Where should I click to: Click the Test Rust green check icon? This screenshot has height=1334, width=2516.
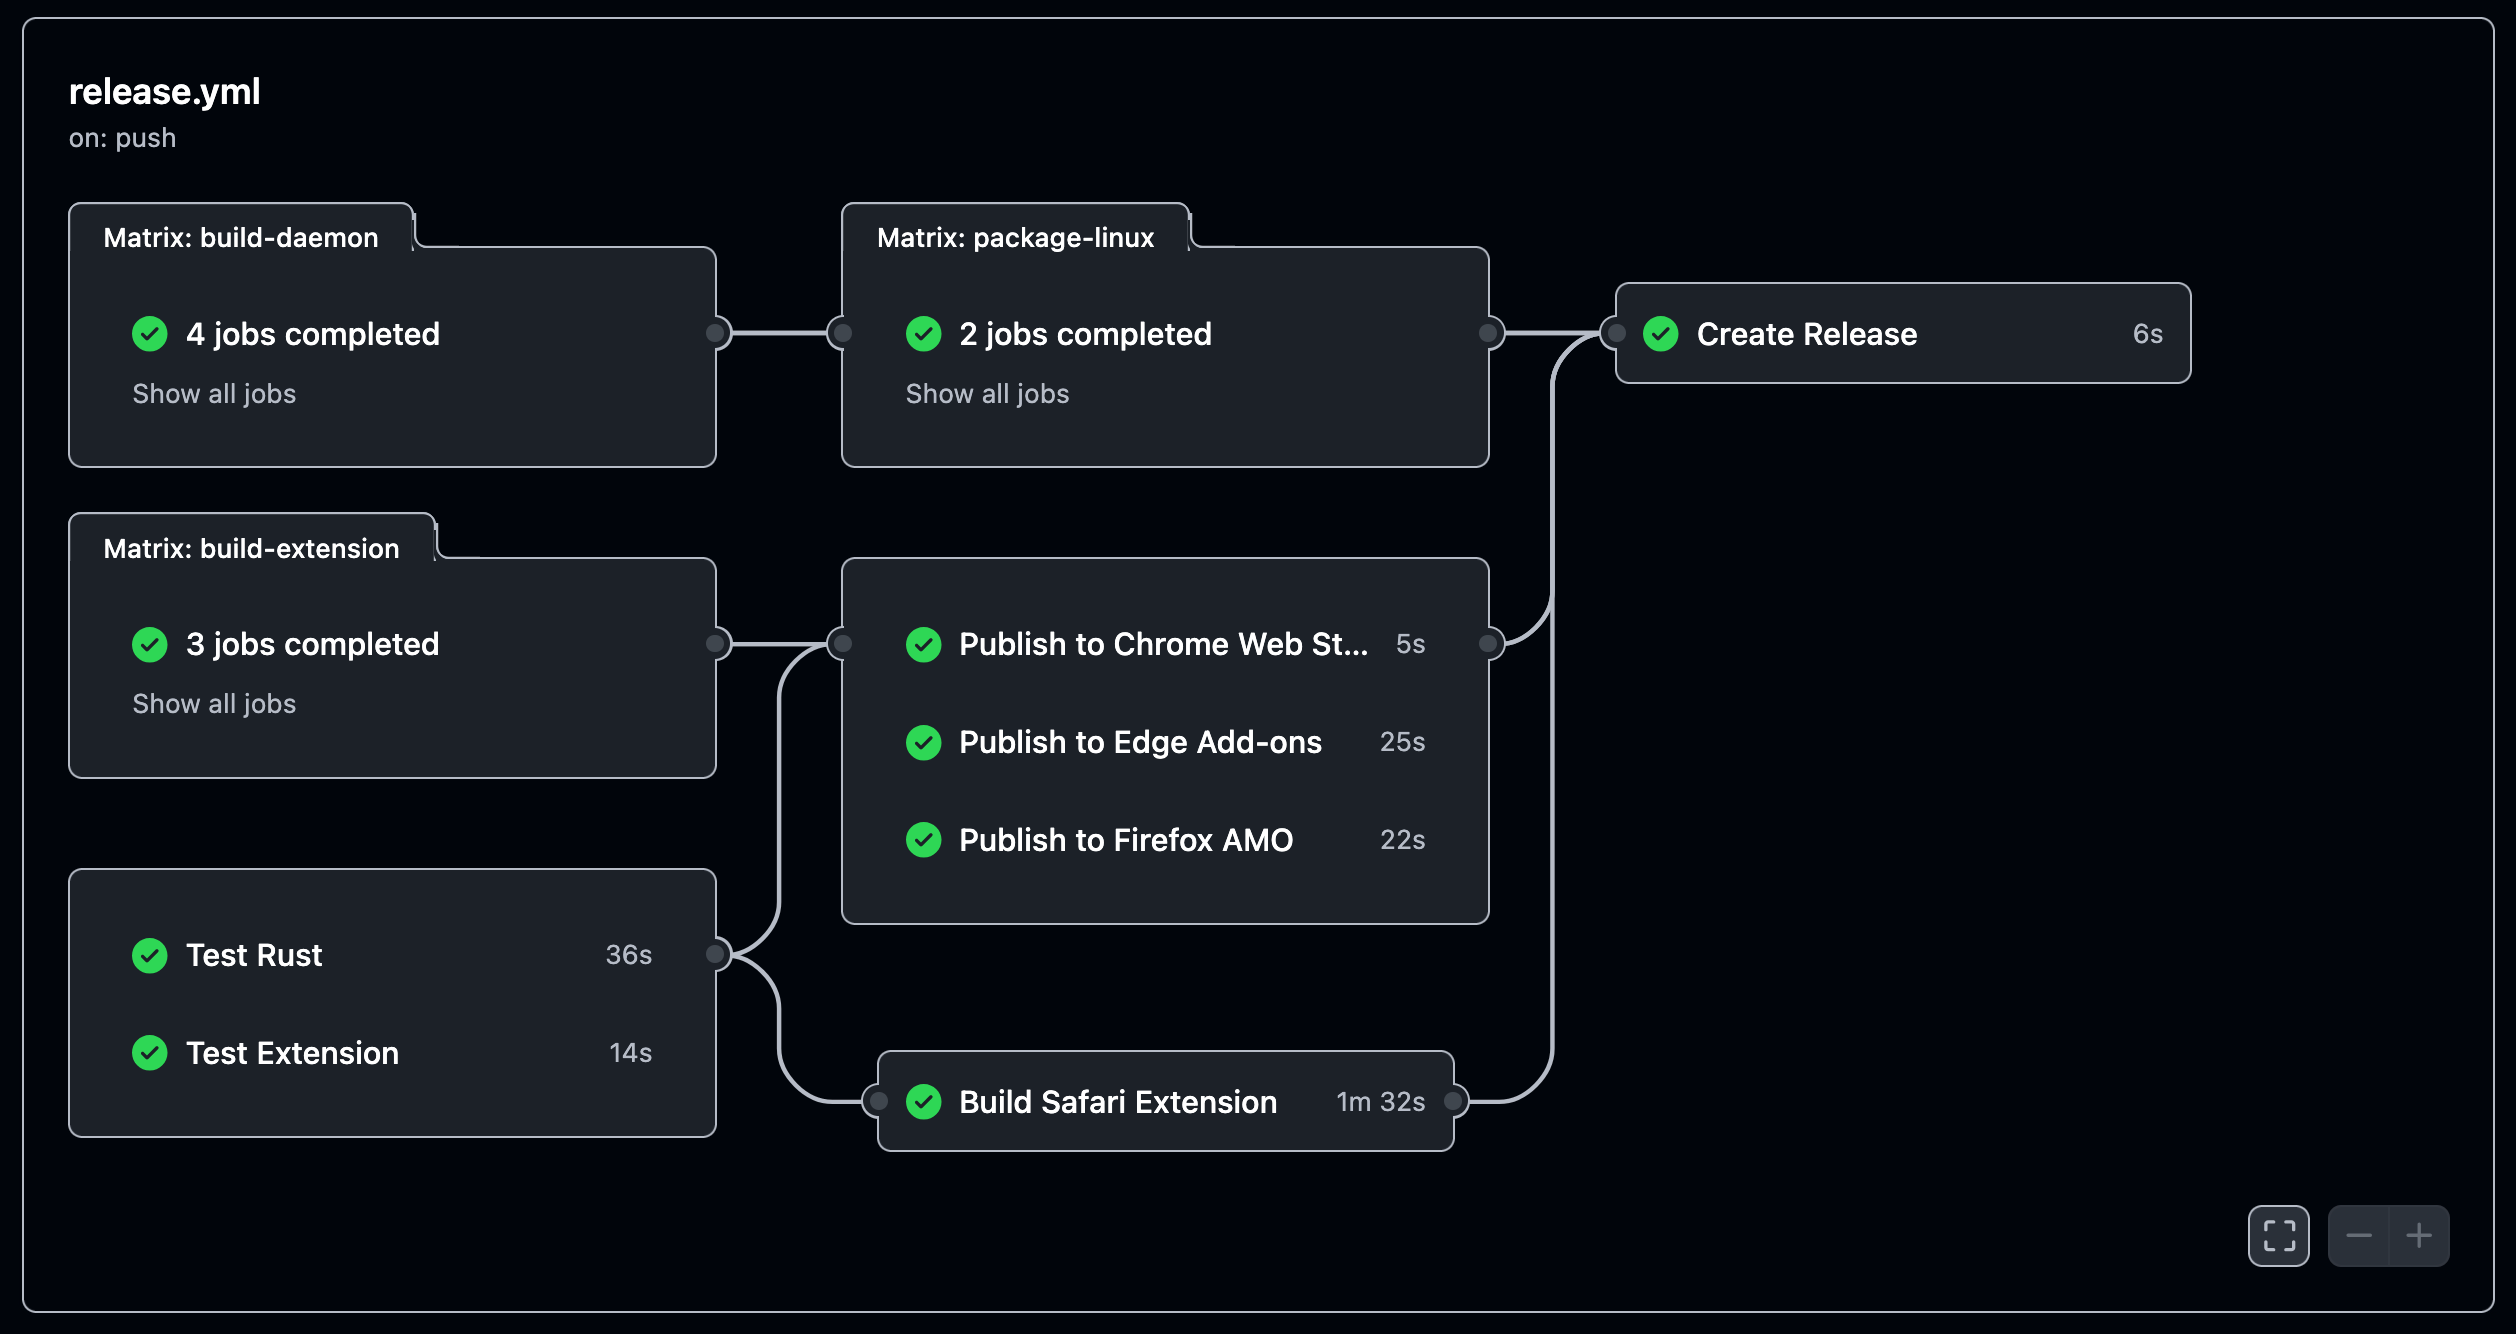[150, 955]
